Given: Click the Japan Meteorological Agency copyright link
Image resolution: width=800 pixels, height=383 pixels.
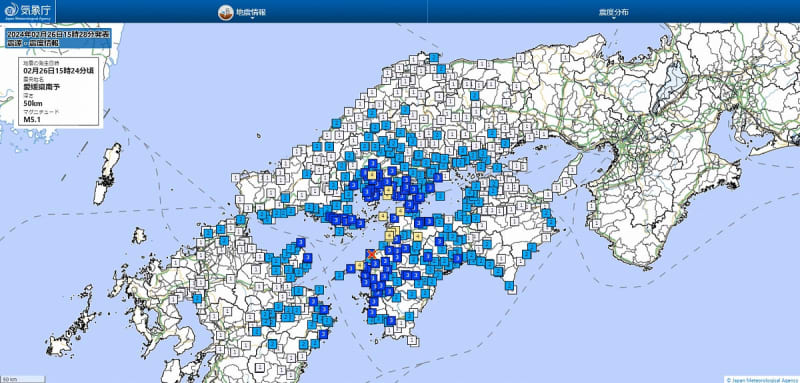Looking at the screenshot, I should pos(762,379).
